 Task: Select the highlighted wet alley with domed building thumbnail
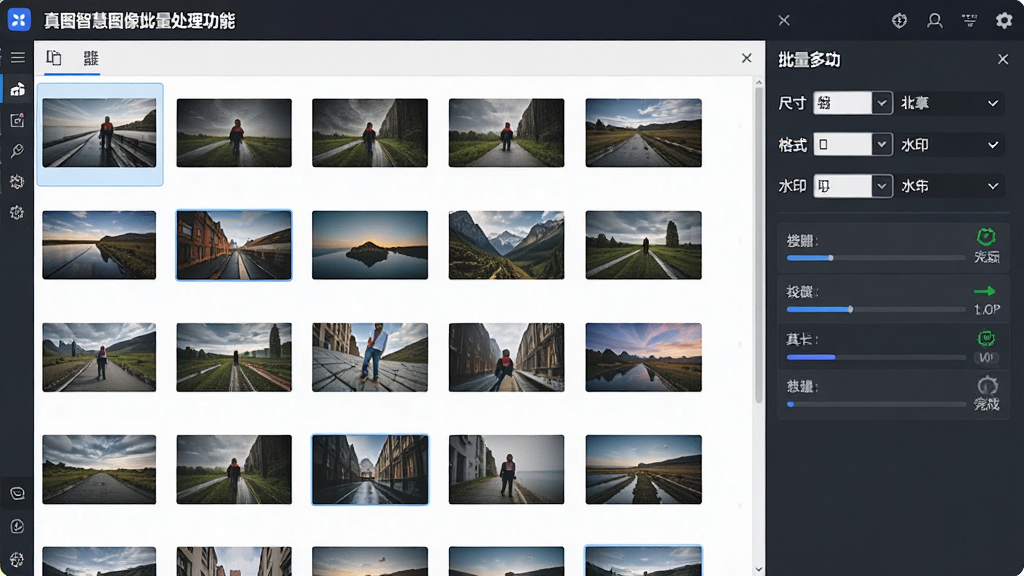coord(370,470)
